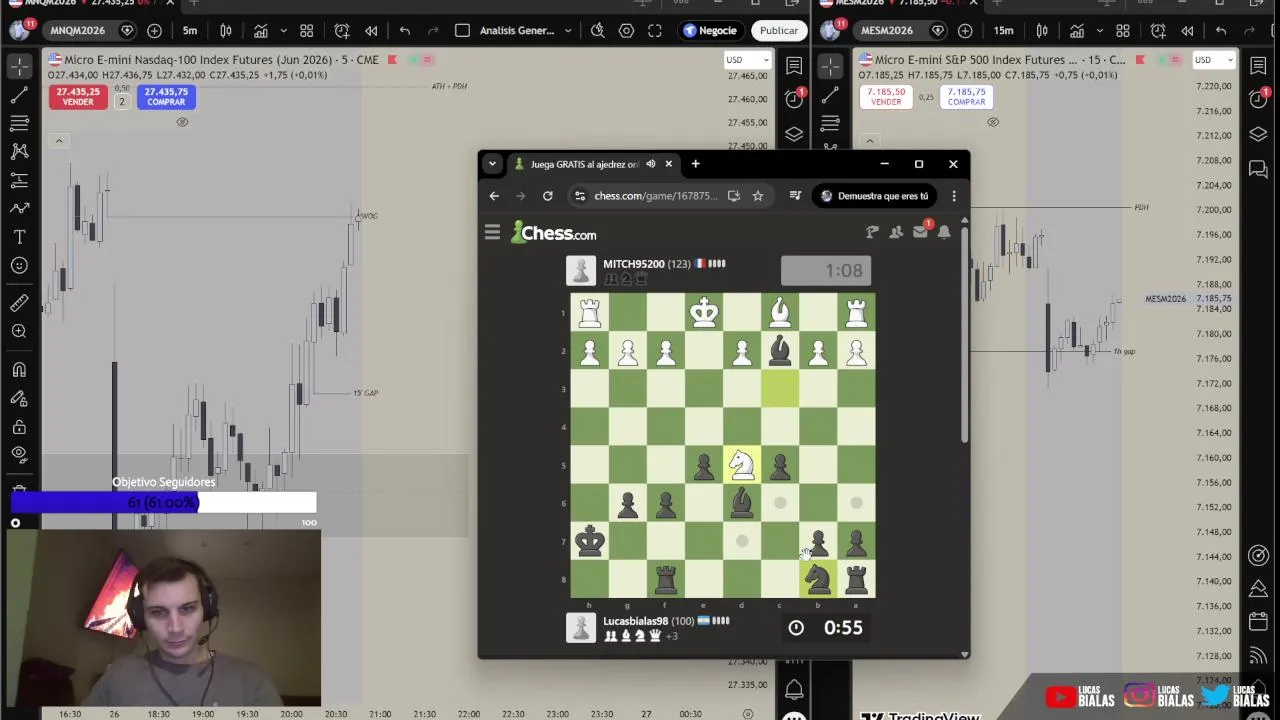Click VENDER 27.435,25 on Nasdaq chart

(x=78, y=96)
